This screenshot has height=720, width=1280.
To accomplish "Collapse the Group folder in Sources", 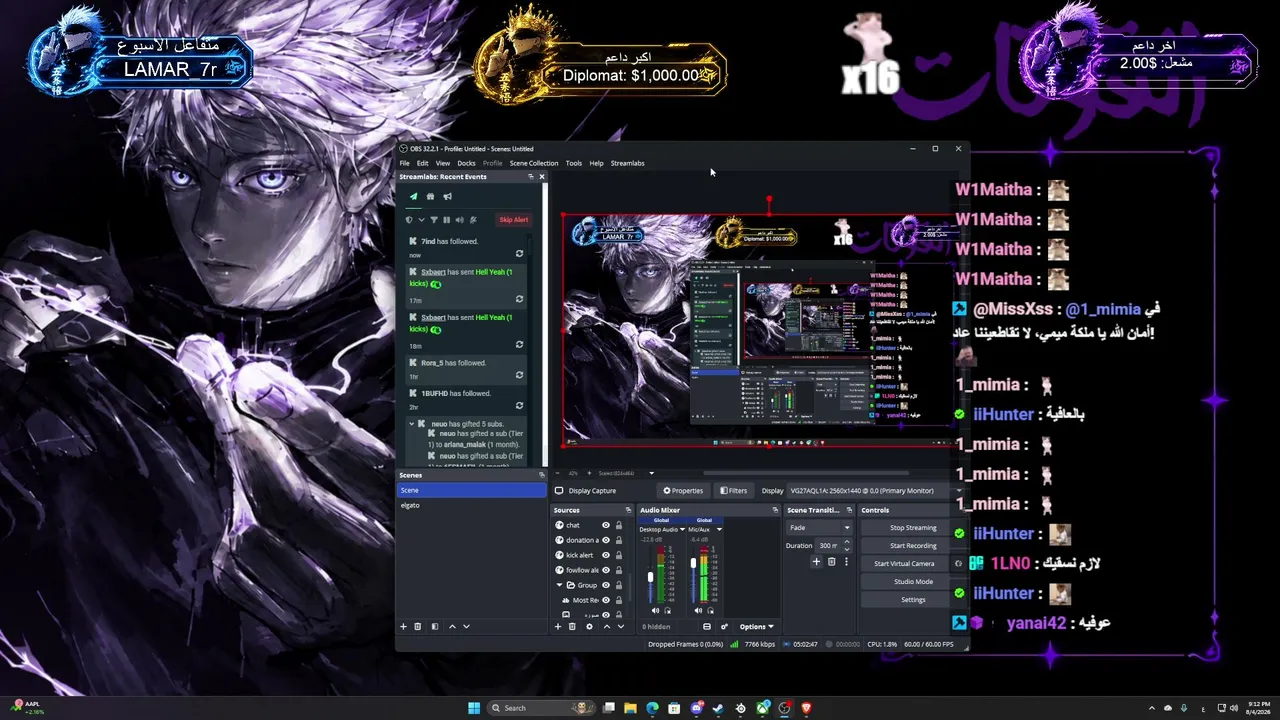I will 559,585.
